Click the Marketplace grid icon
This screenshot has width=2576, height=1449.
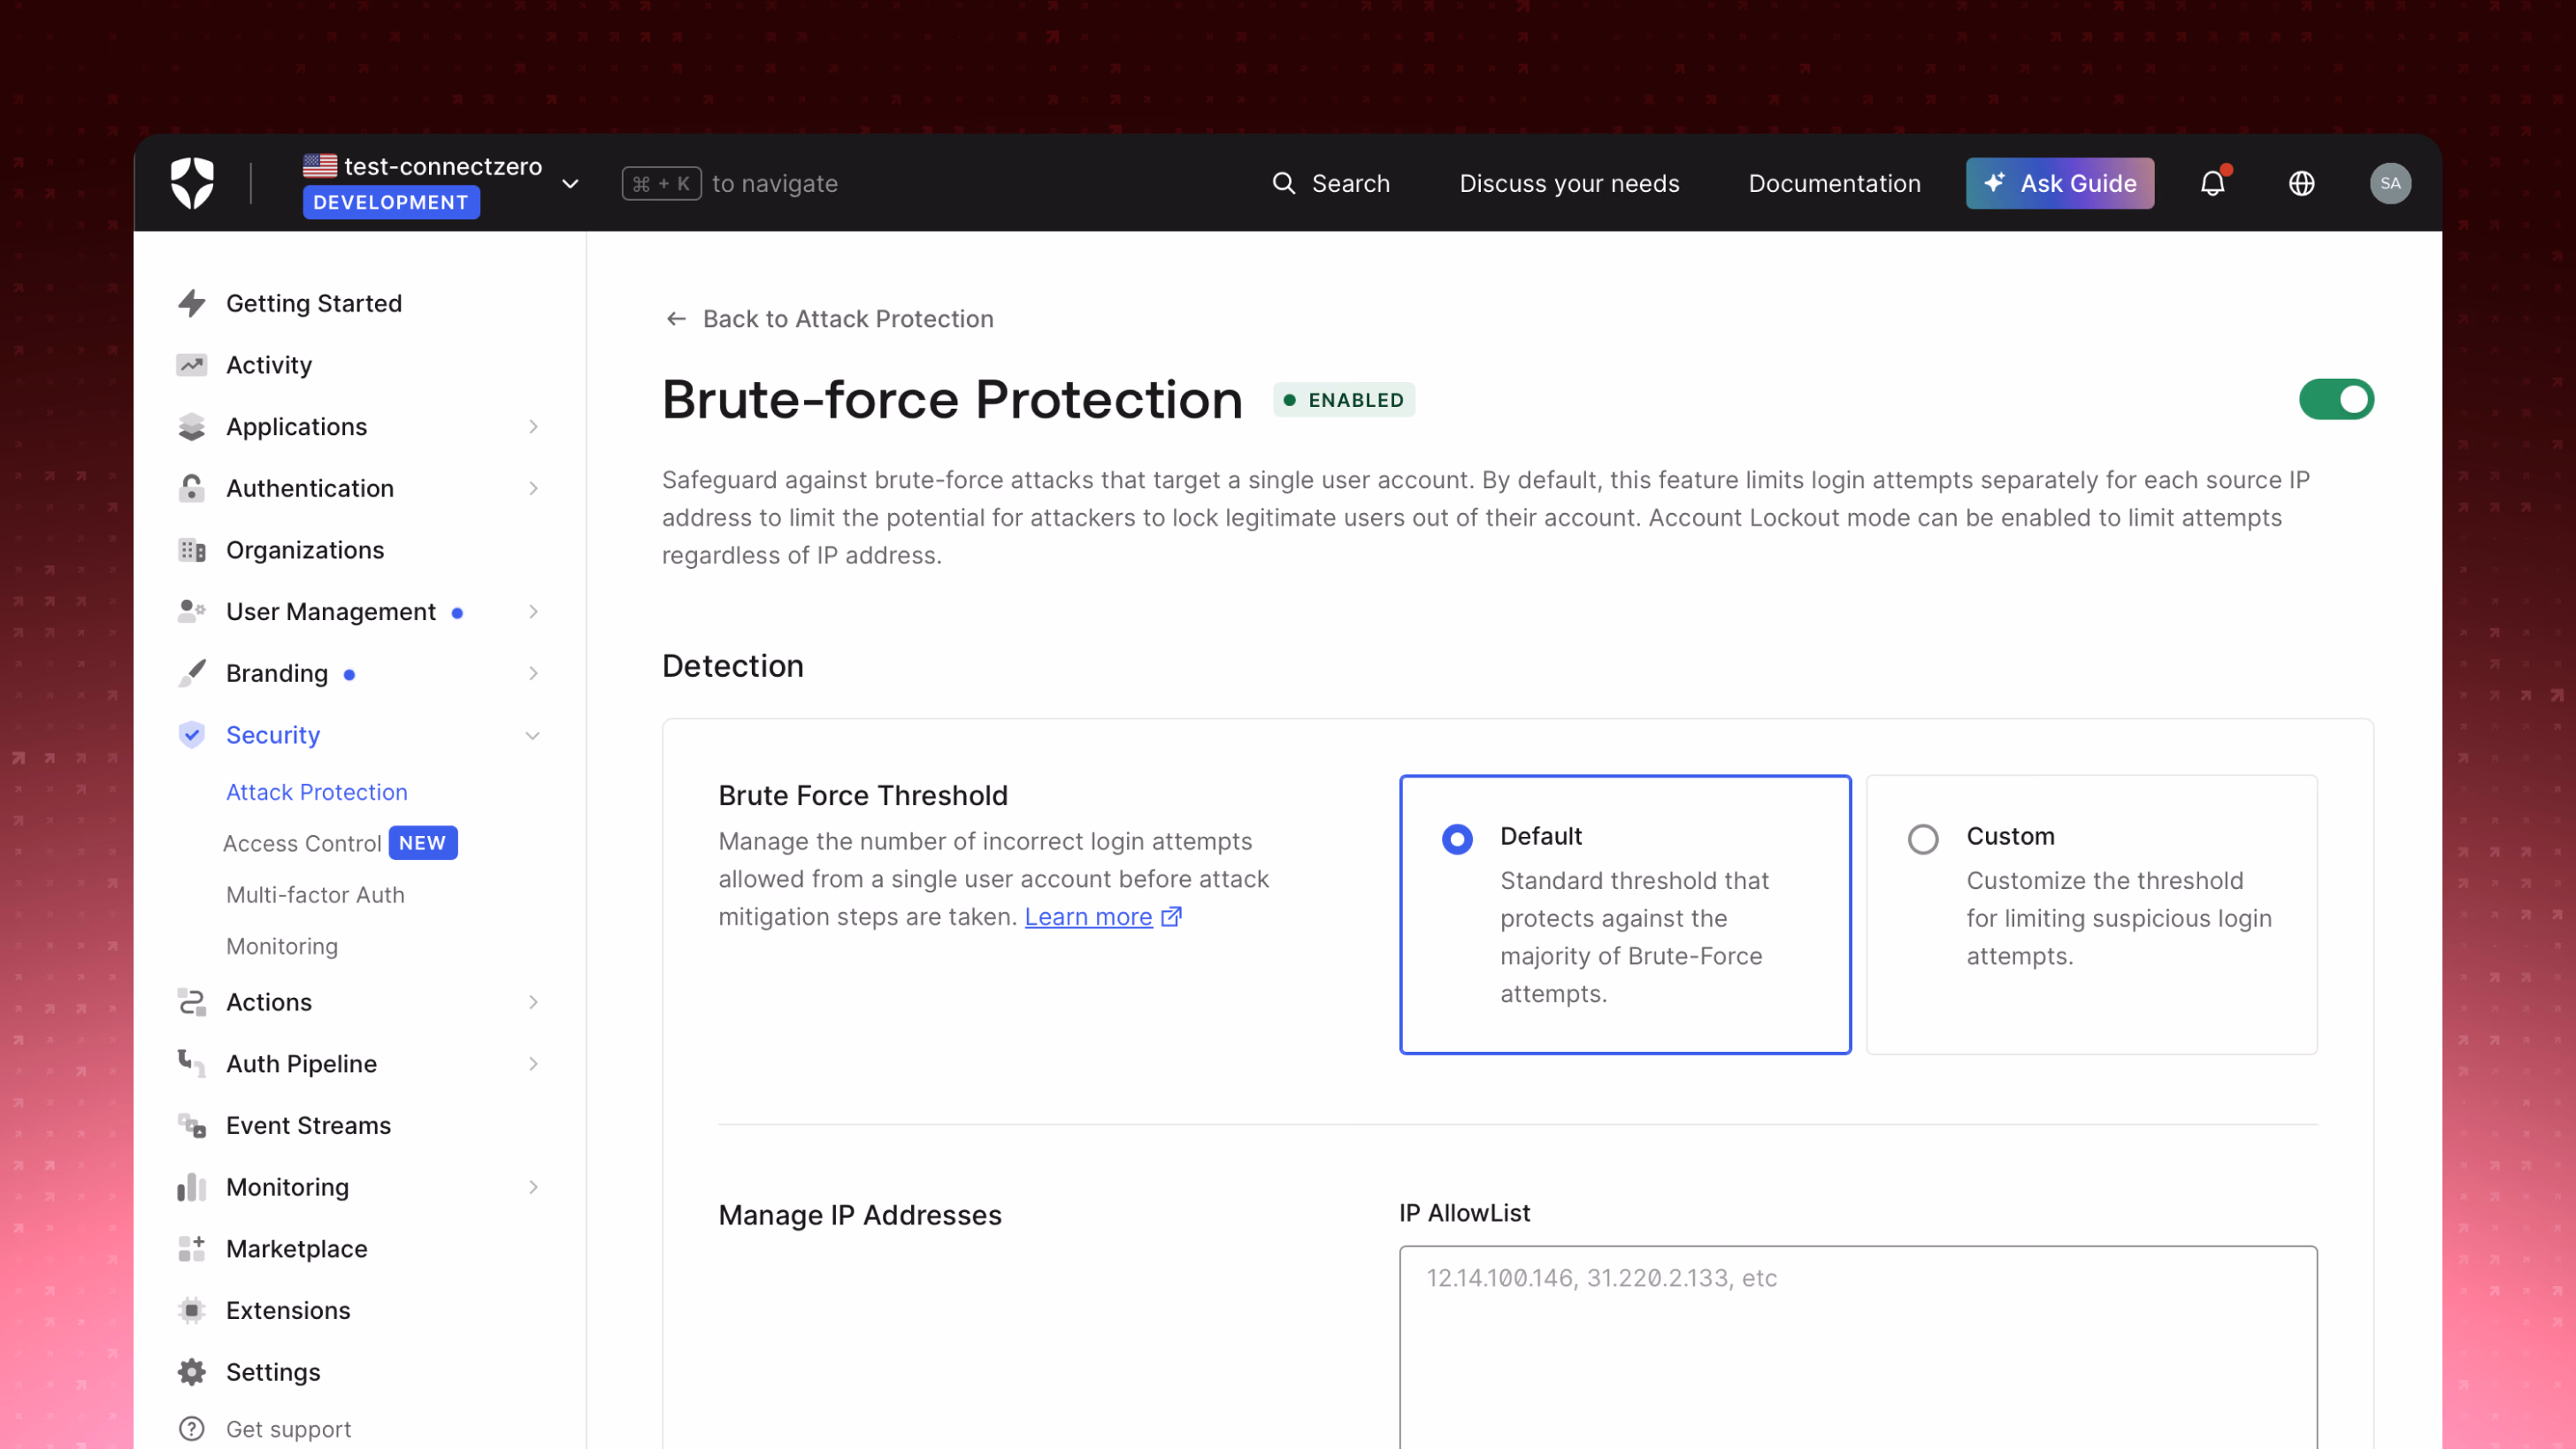tap(191, 1248)
